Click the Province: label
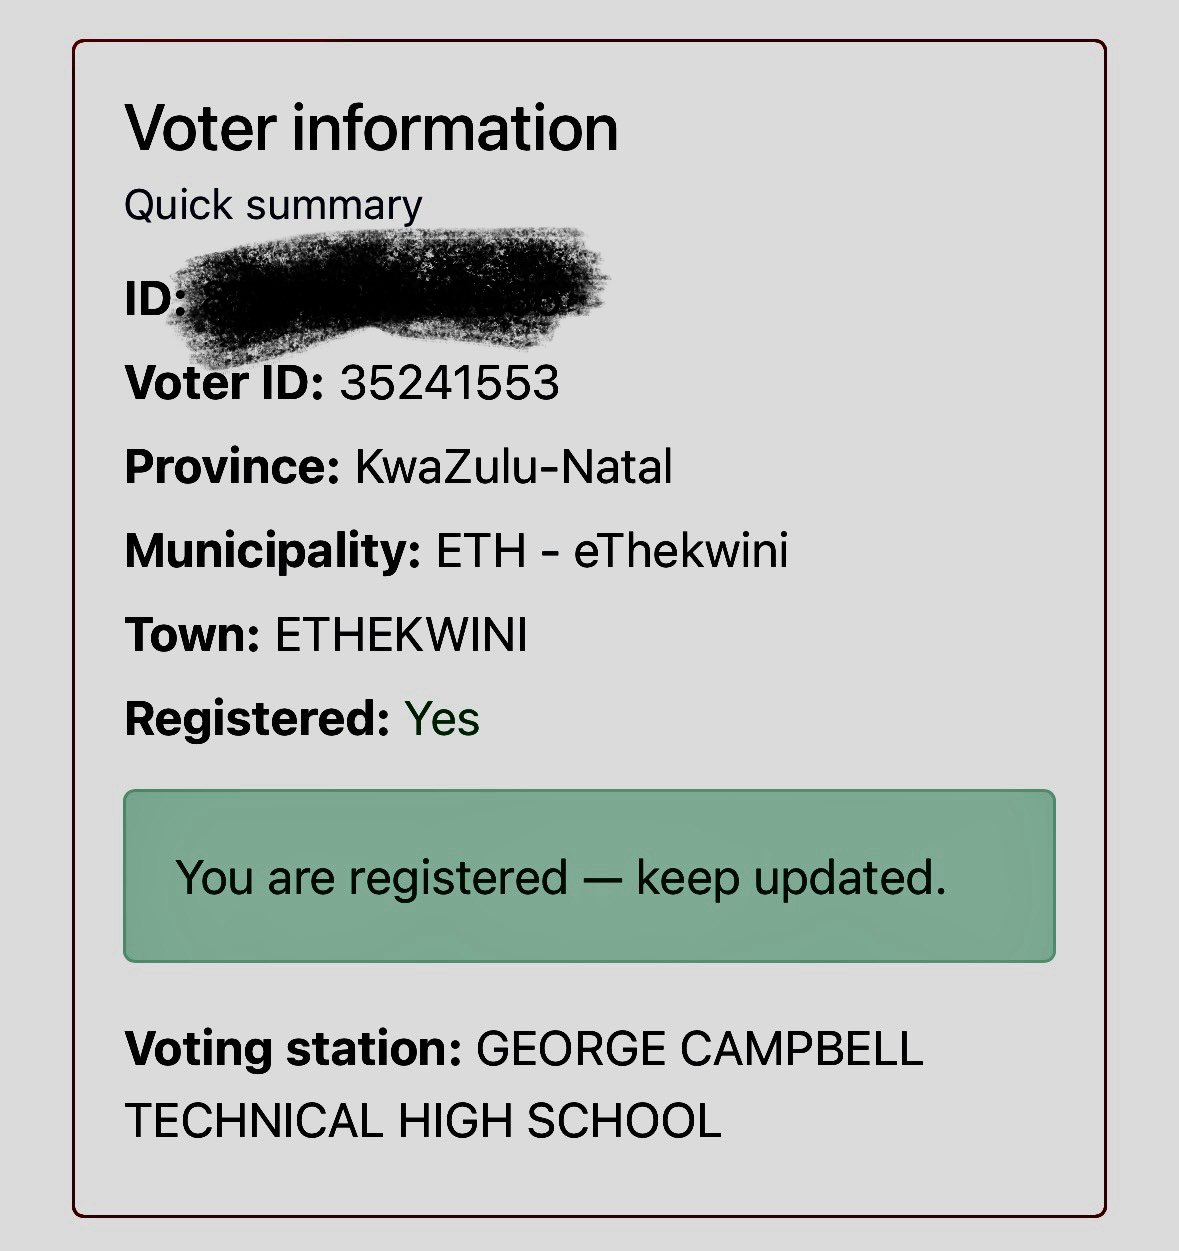The image size is (1179, 1251). 232,467
